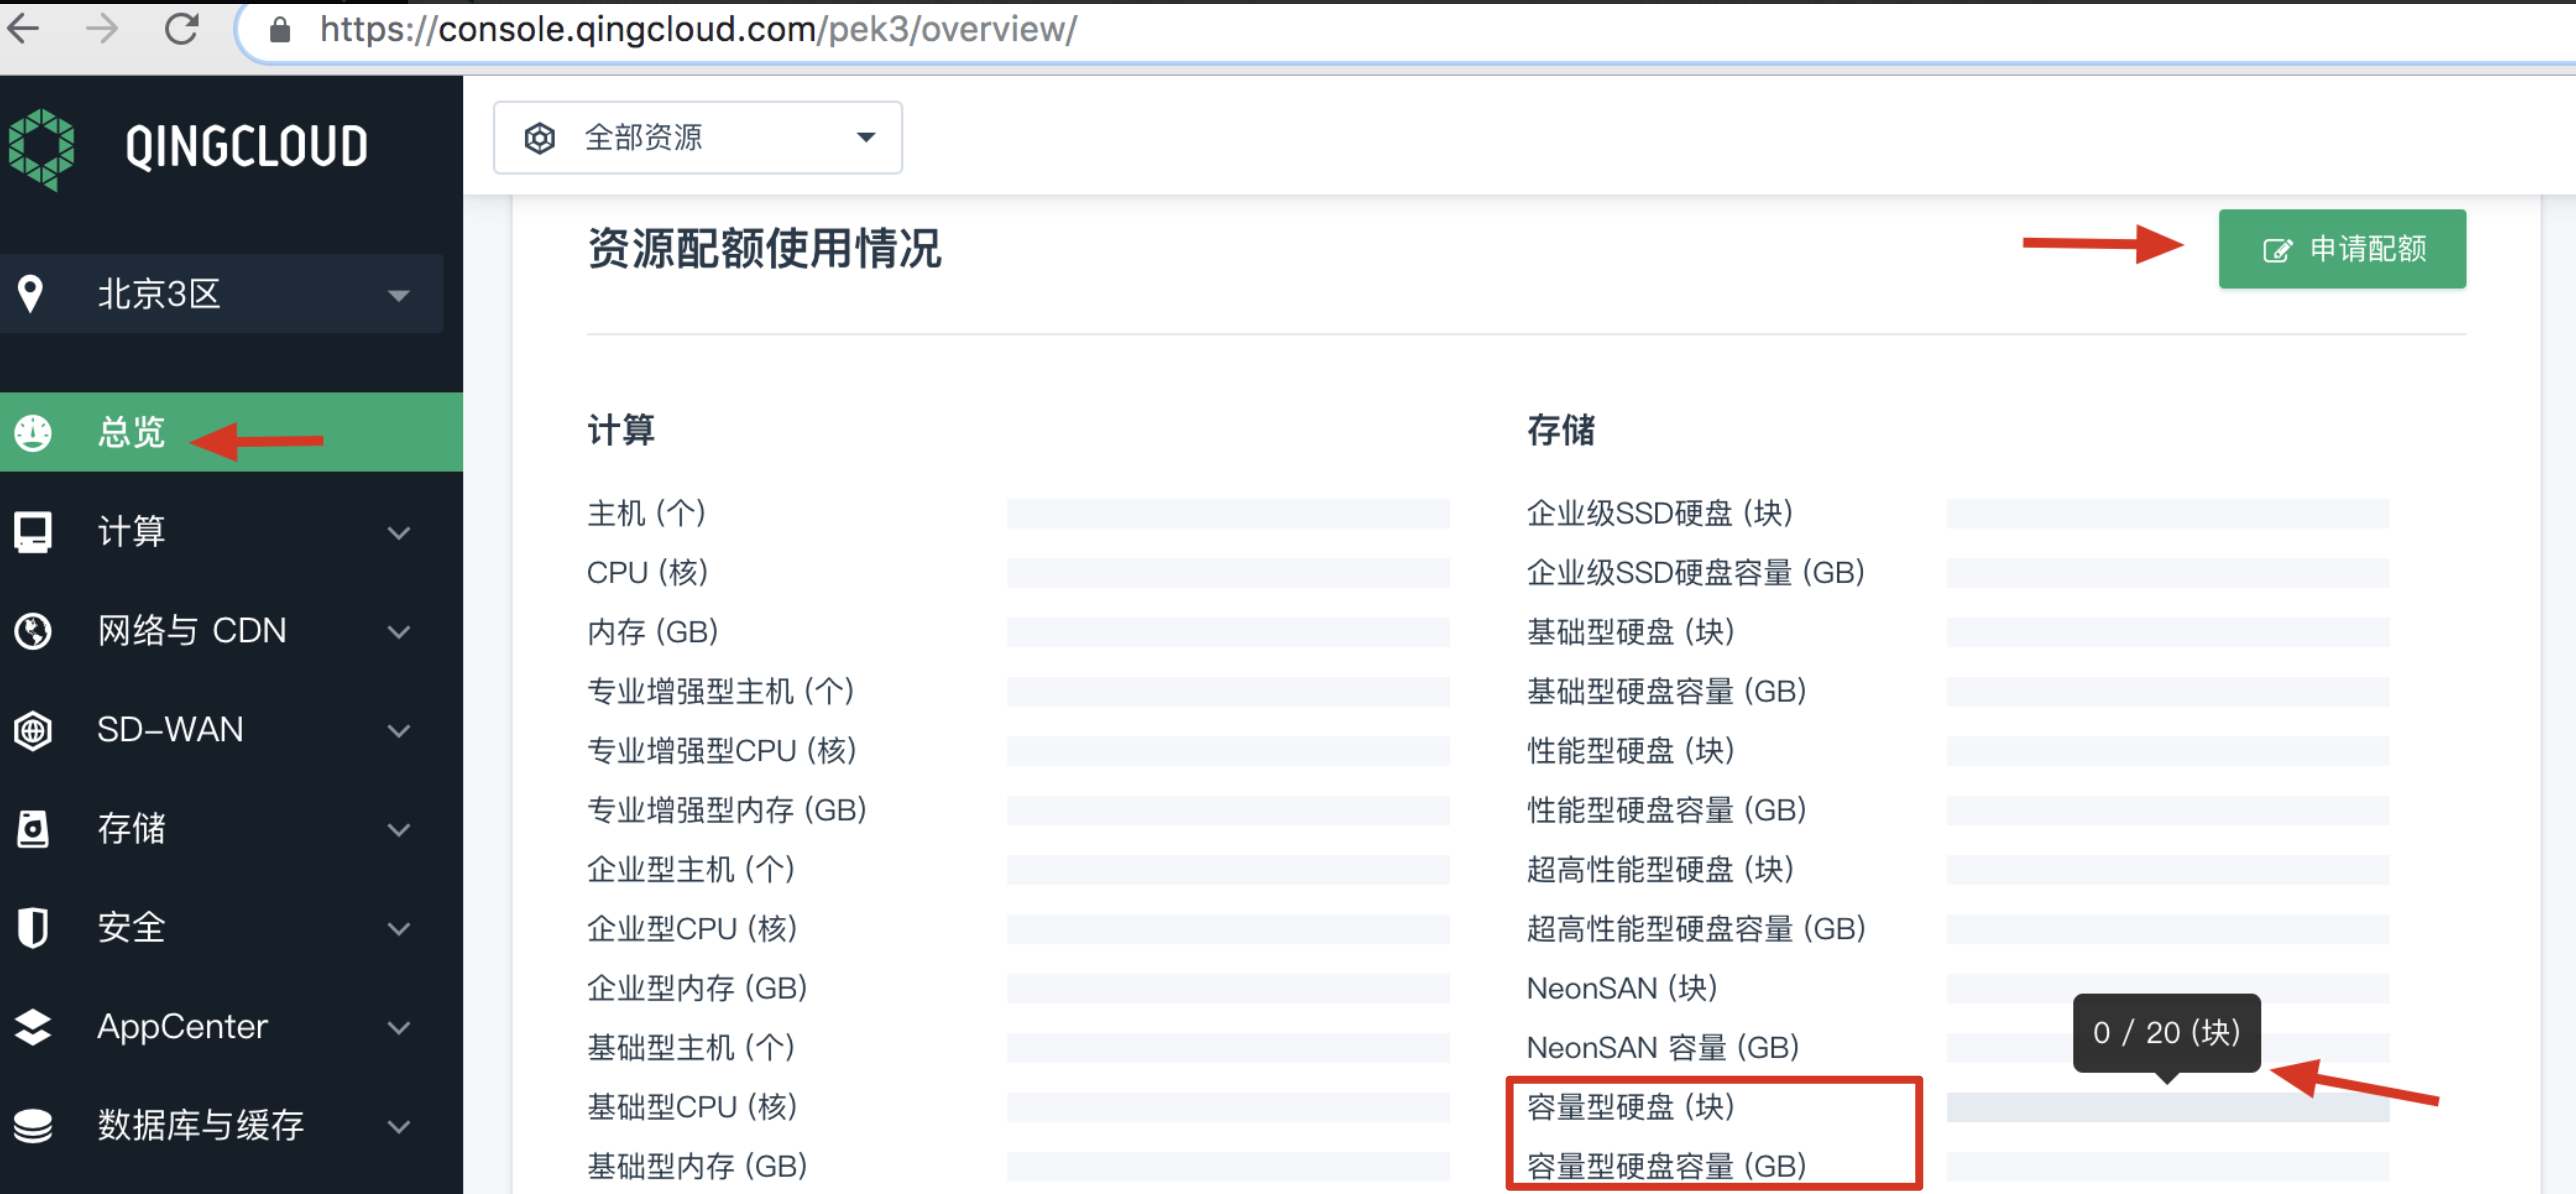Screen dimensions: 2576x1194
Task: Click the 安全 shield icon in the sidebar
Action: 33,928
